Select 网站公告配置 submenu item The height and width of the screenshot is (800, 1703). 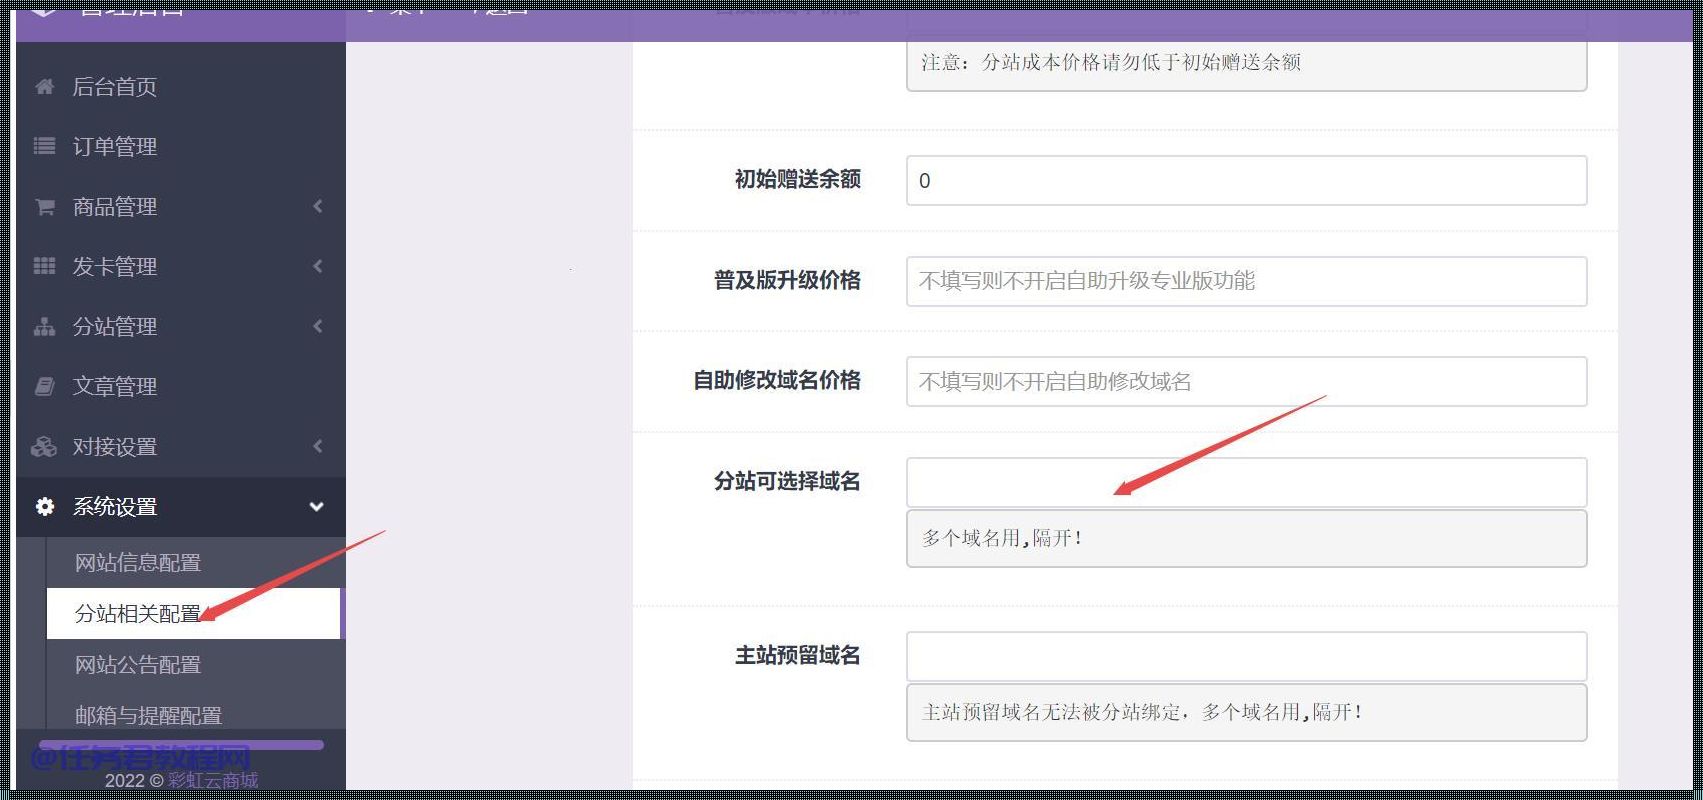click(x=138, y=665)
